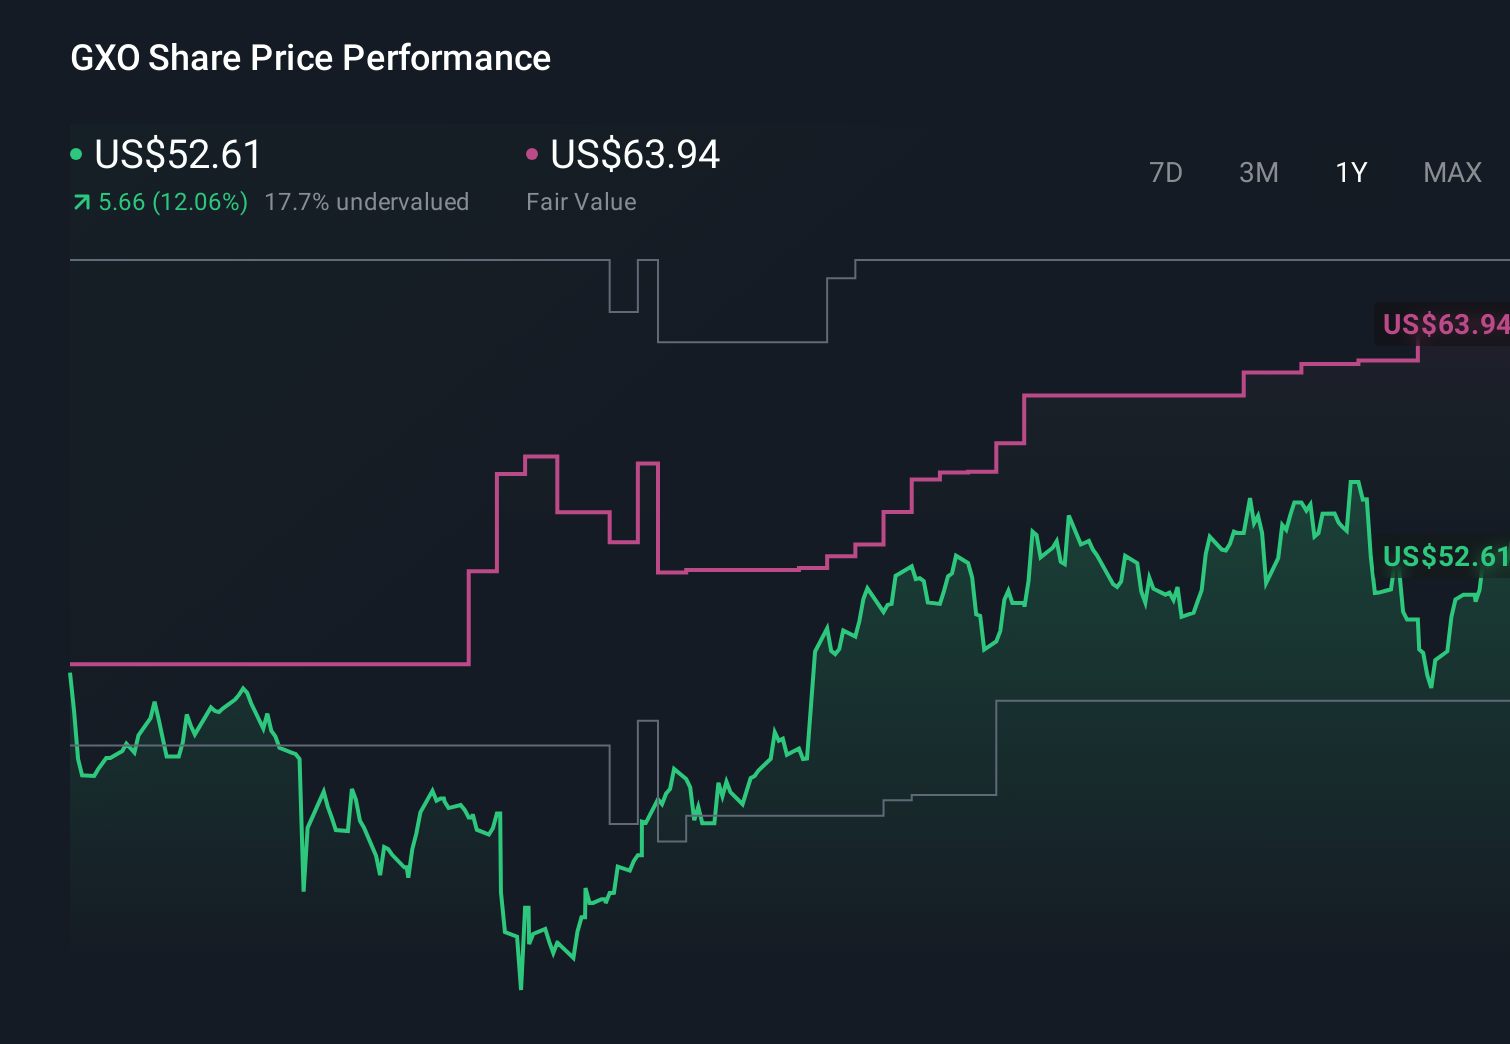This screenshot has width=1510, height=1044.
Task: Select the 1Y time range
Action: tap(1349, 172)
